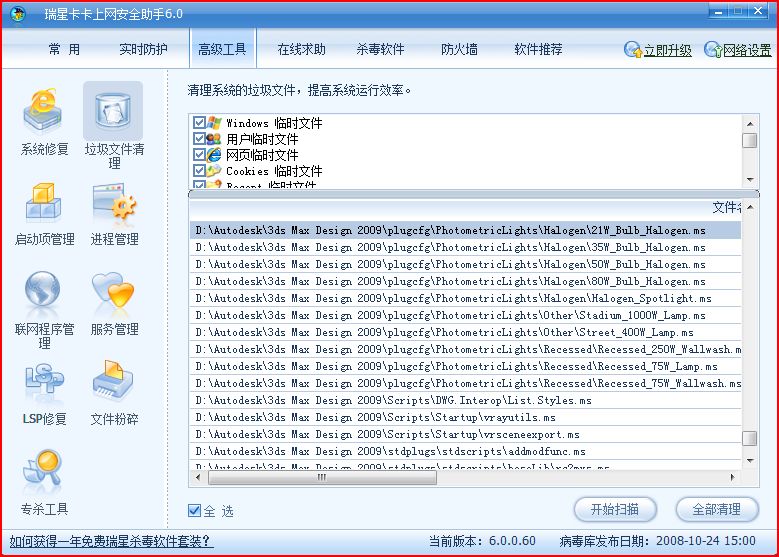The height and width of the screenshot is (557, 779).
Task: Uncheck Windows 临时文件 checkbox
Action: (199, 123)
